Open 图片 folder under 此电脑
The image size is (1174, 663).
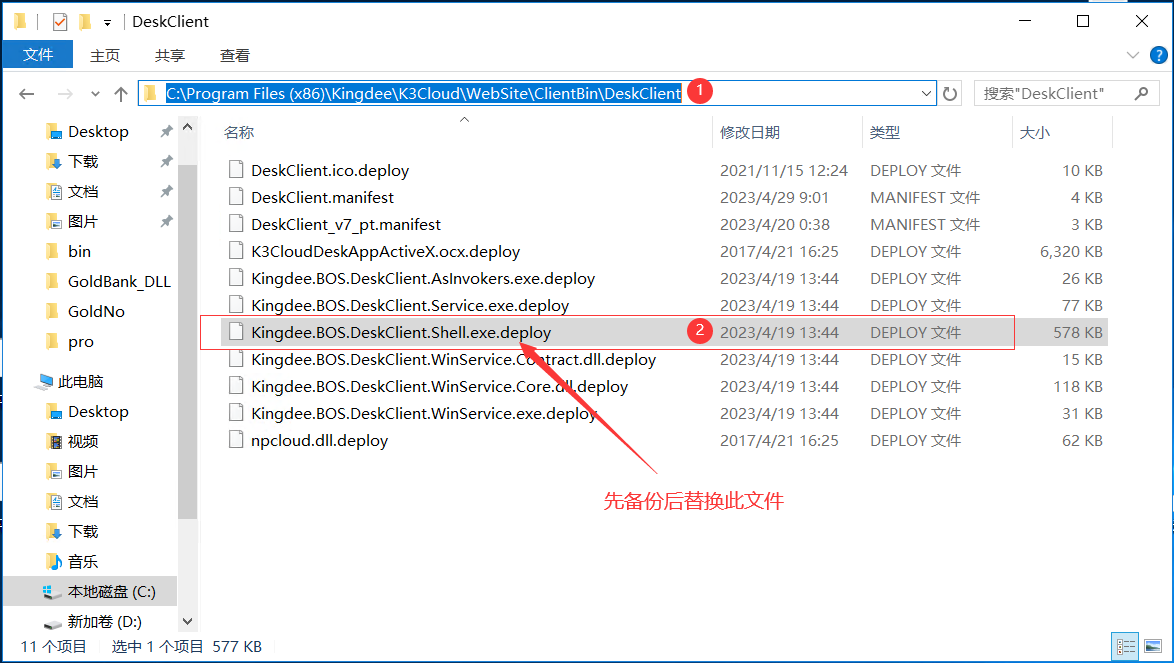pos(83,471)
